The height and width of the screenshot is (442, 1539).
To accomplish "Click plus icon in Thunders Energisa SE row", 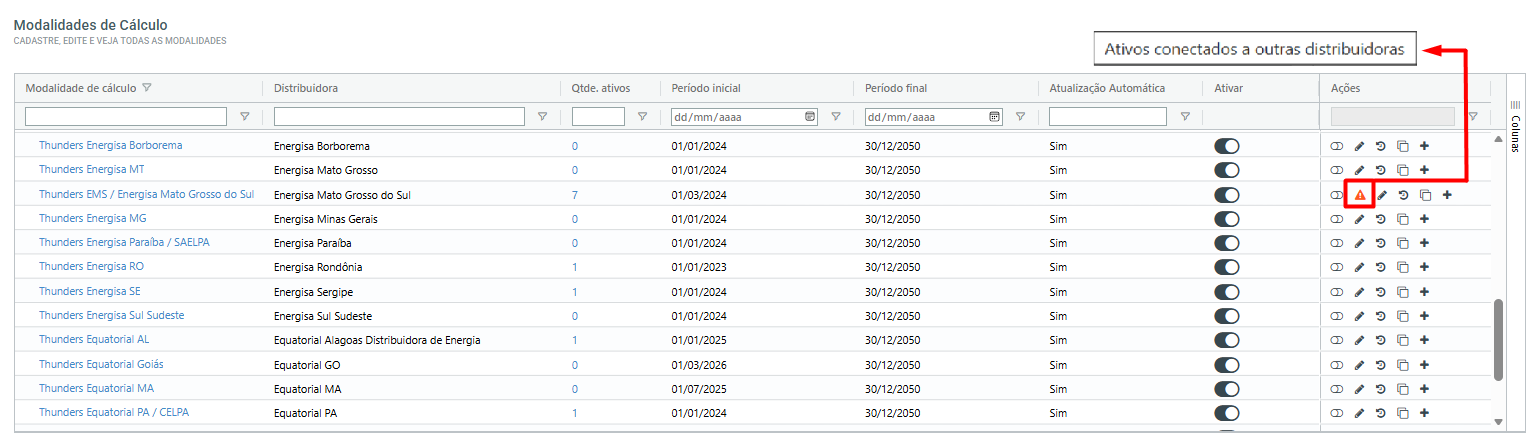I will coord(1425,292).
